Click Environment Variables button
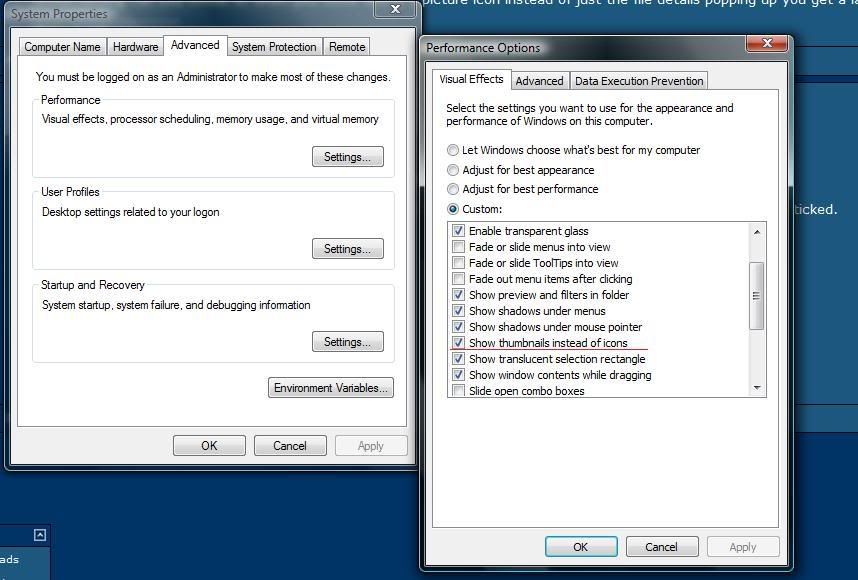This screenshot has height=580, width=858. click(331, 388)
